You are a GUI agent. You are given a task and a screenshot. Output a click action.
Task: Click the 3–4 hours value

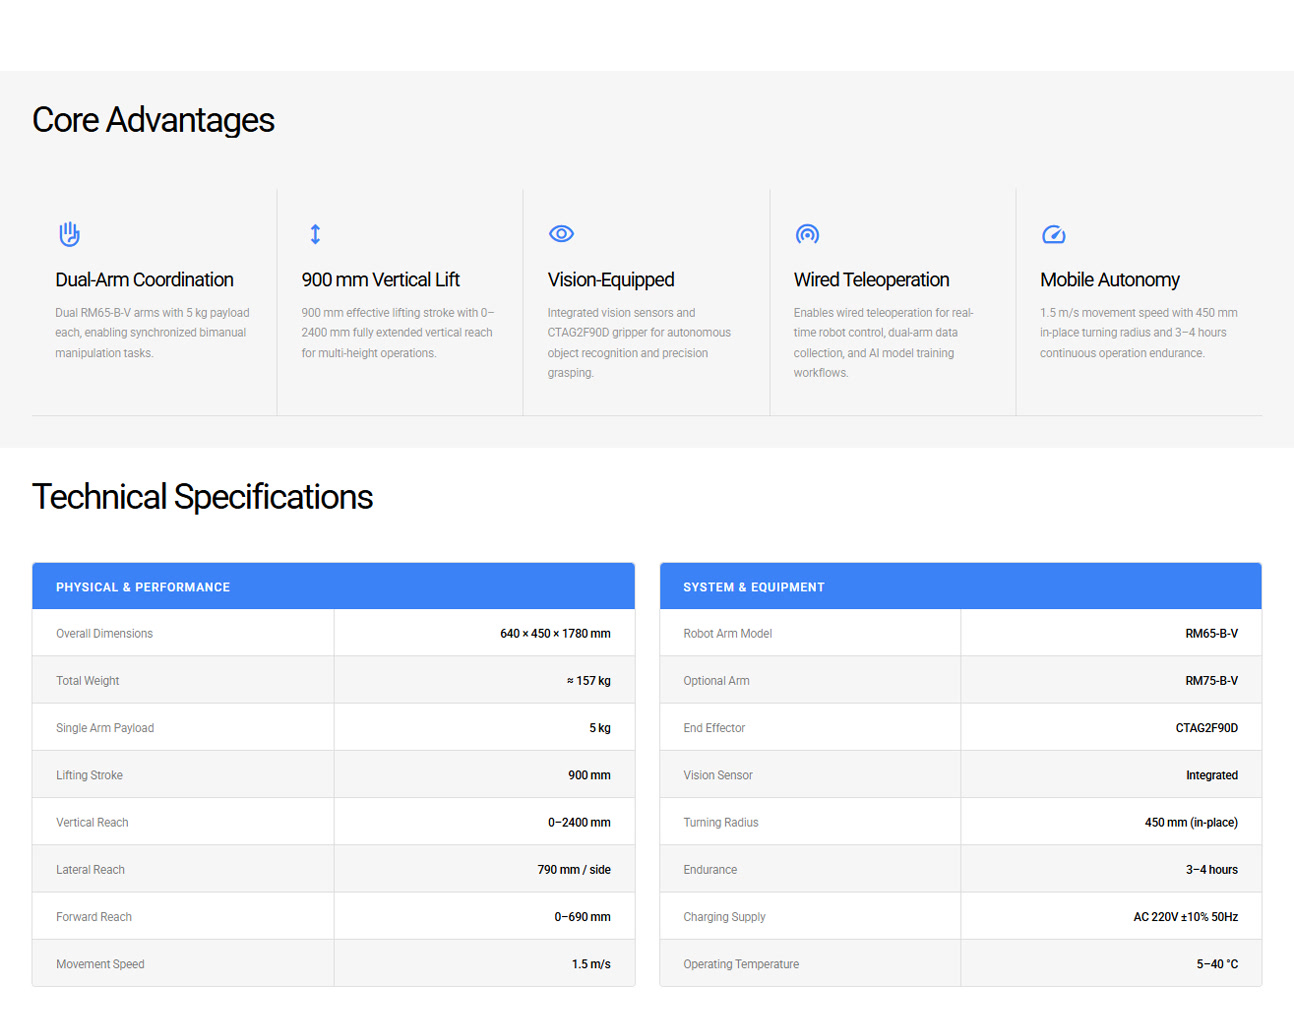click(1212, 870)
